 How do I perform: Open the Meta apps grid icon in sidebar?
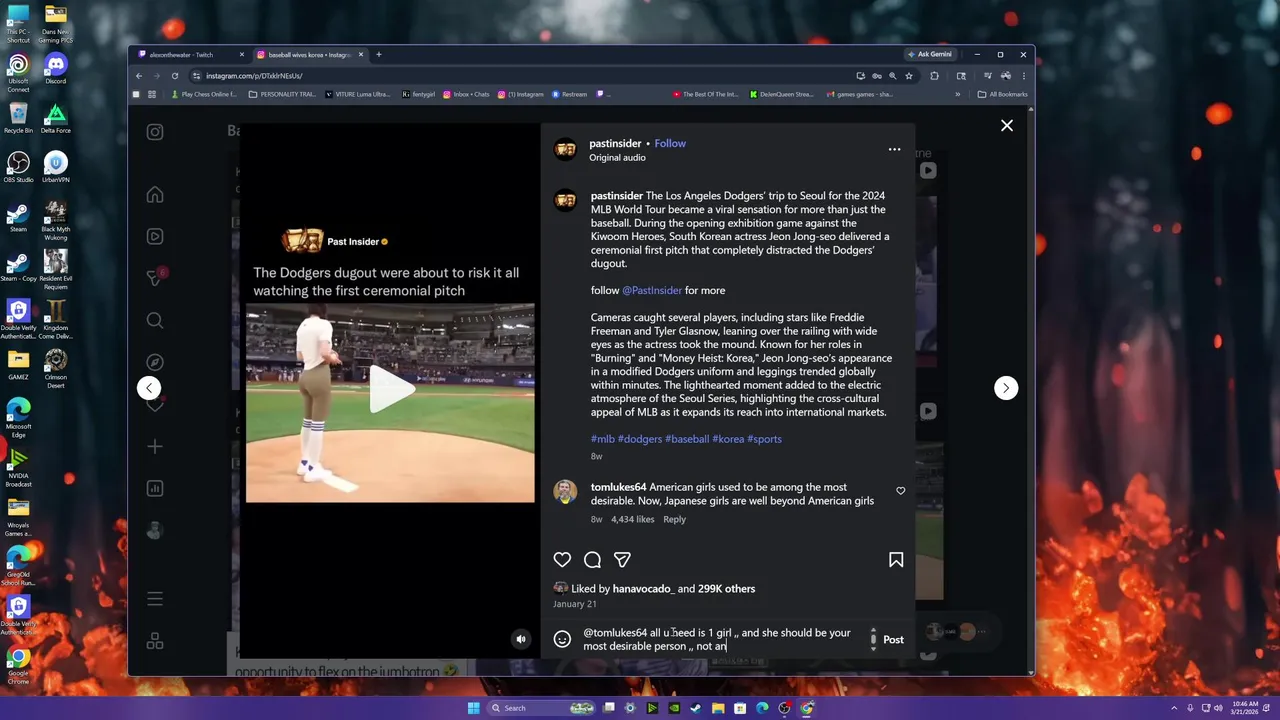(155, 641)
